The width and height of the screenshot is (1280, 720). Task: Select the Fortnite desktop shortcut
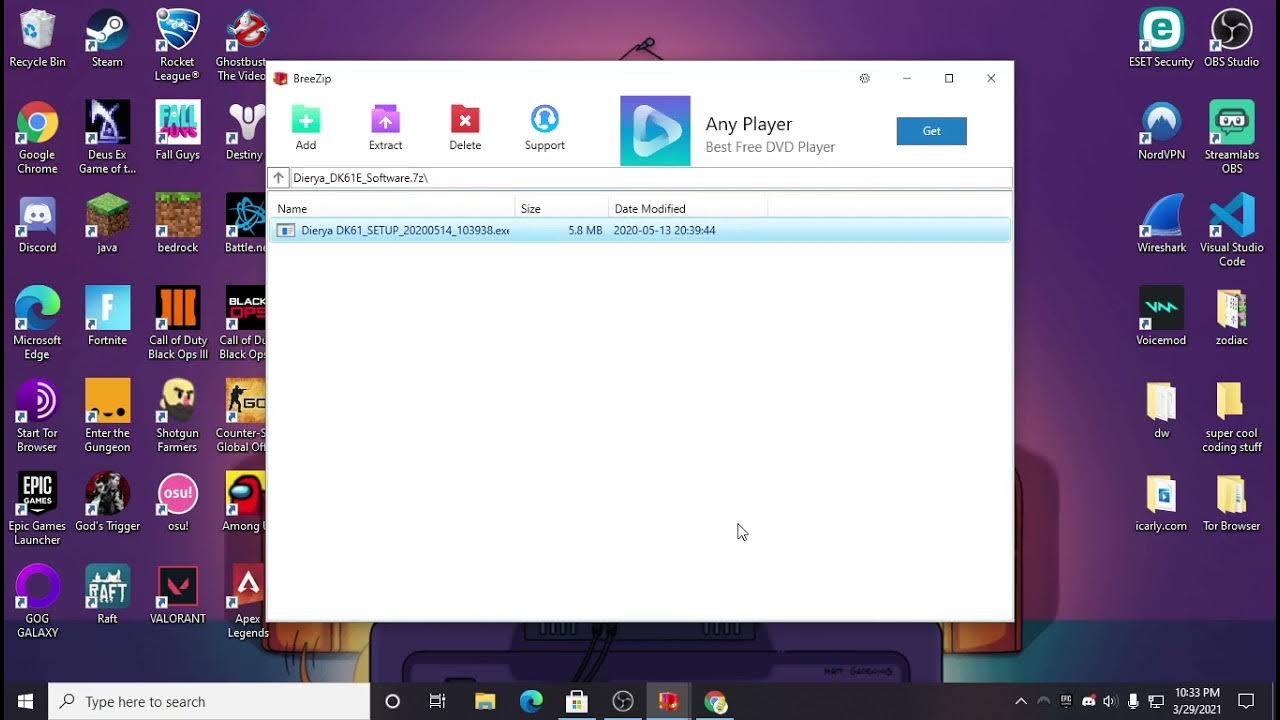[107, 317]
